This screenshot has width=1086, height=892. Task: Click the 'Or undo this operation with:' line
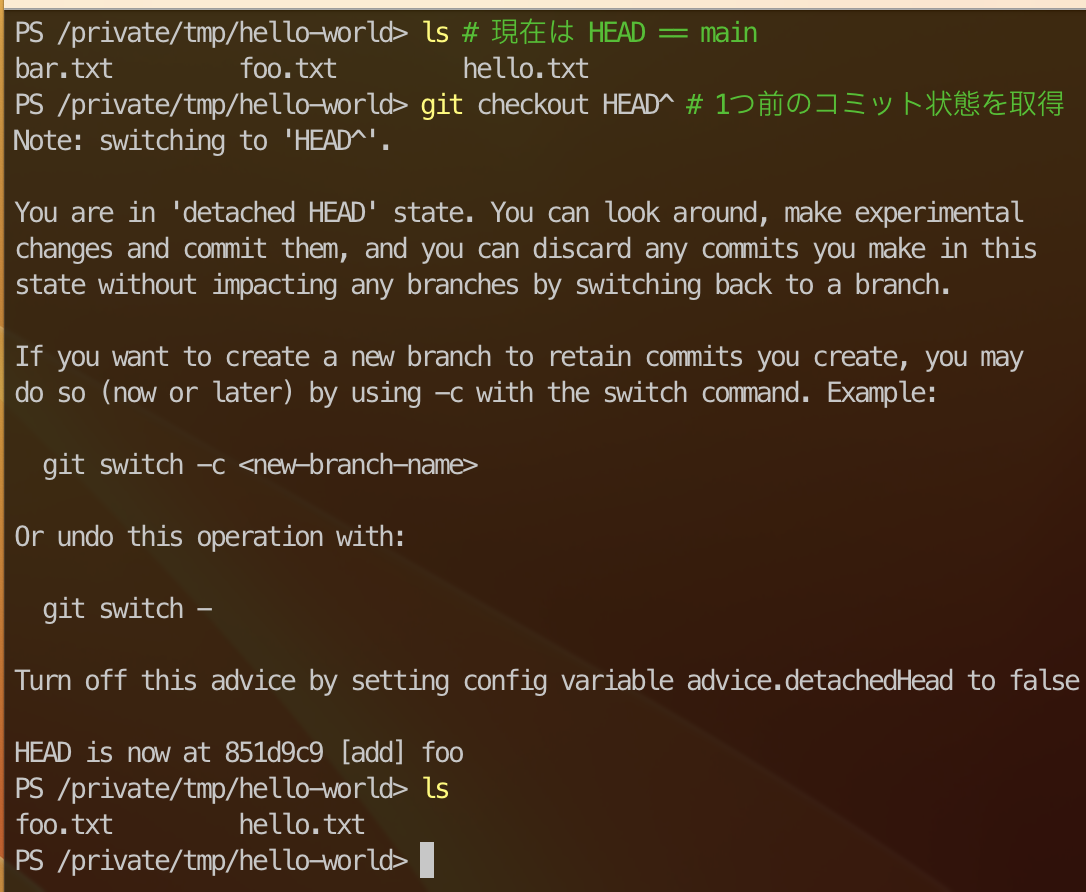pos(210,537)
